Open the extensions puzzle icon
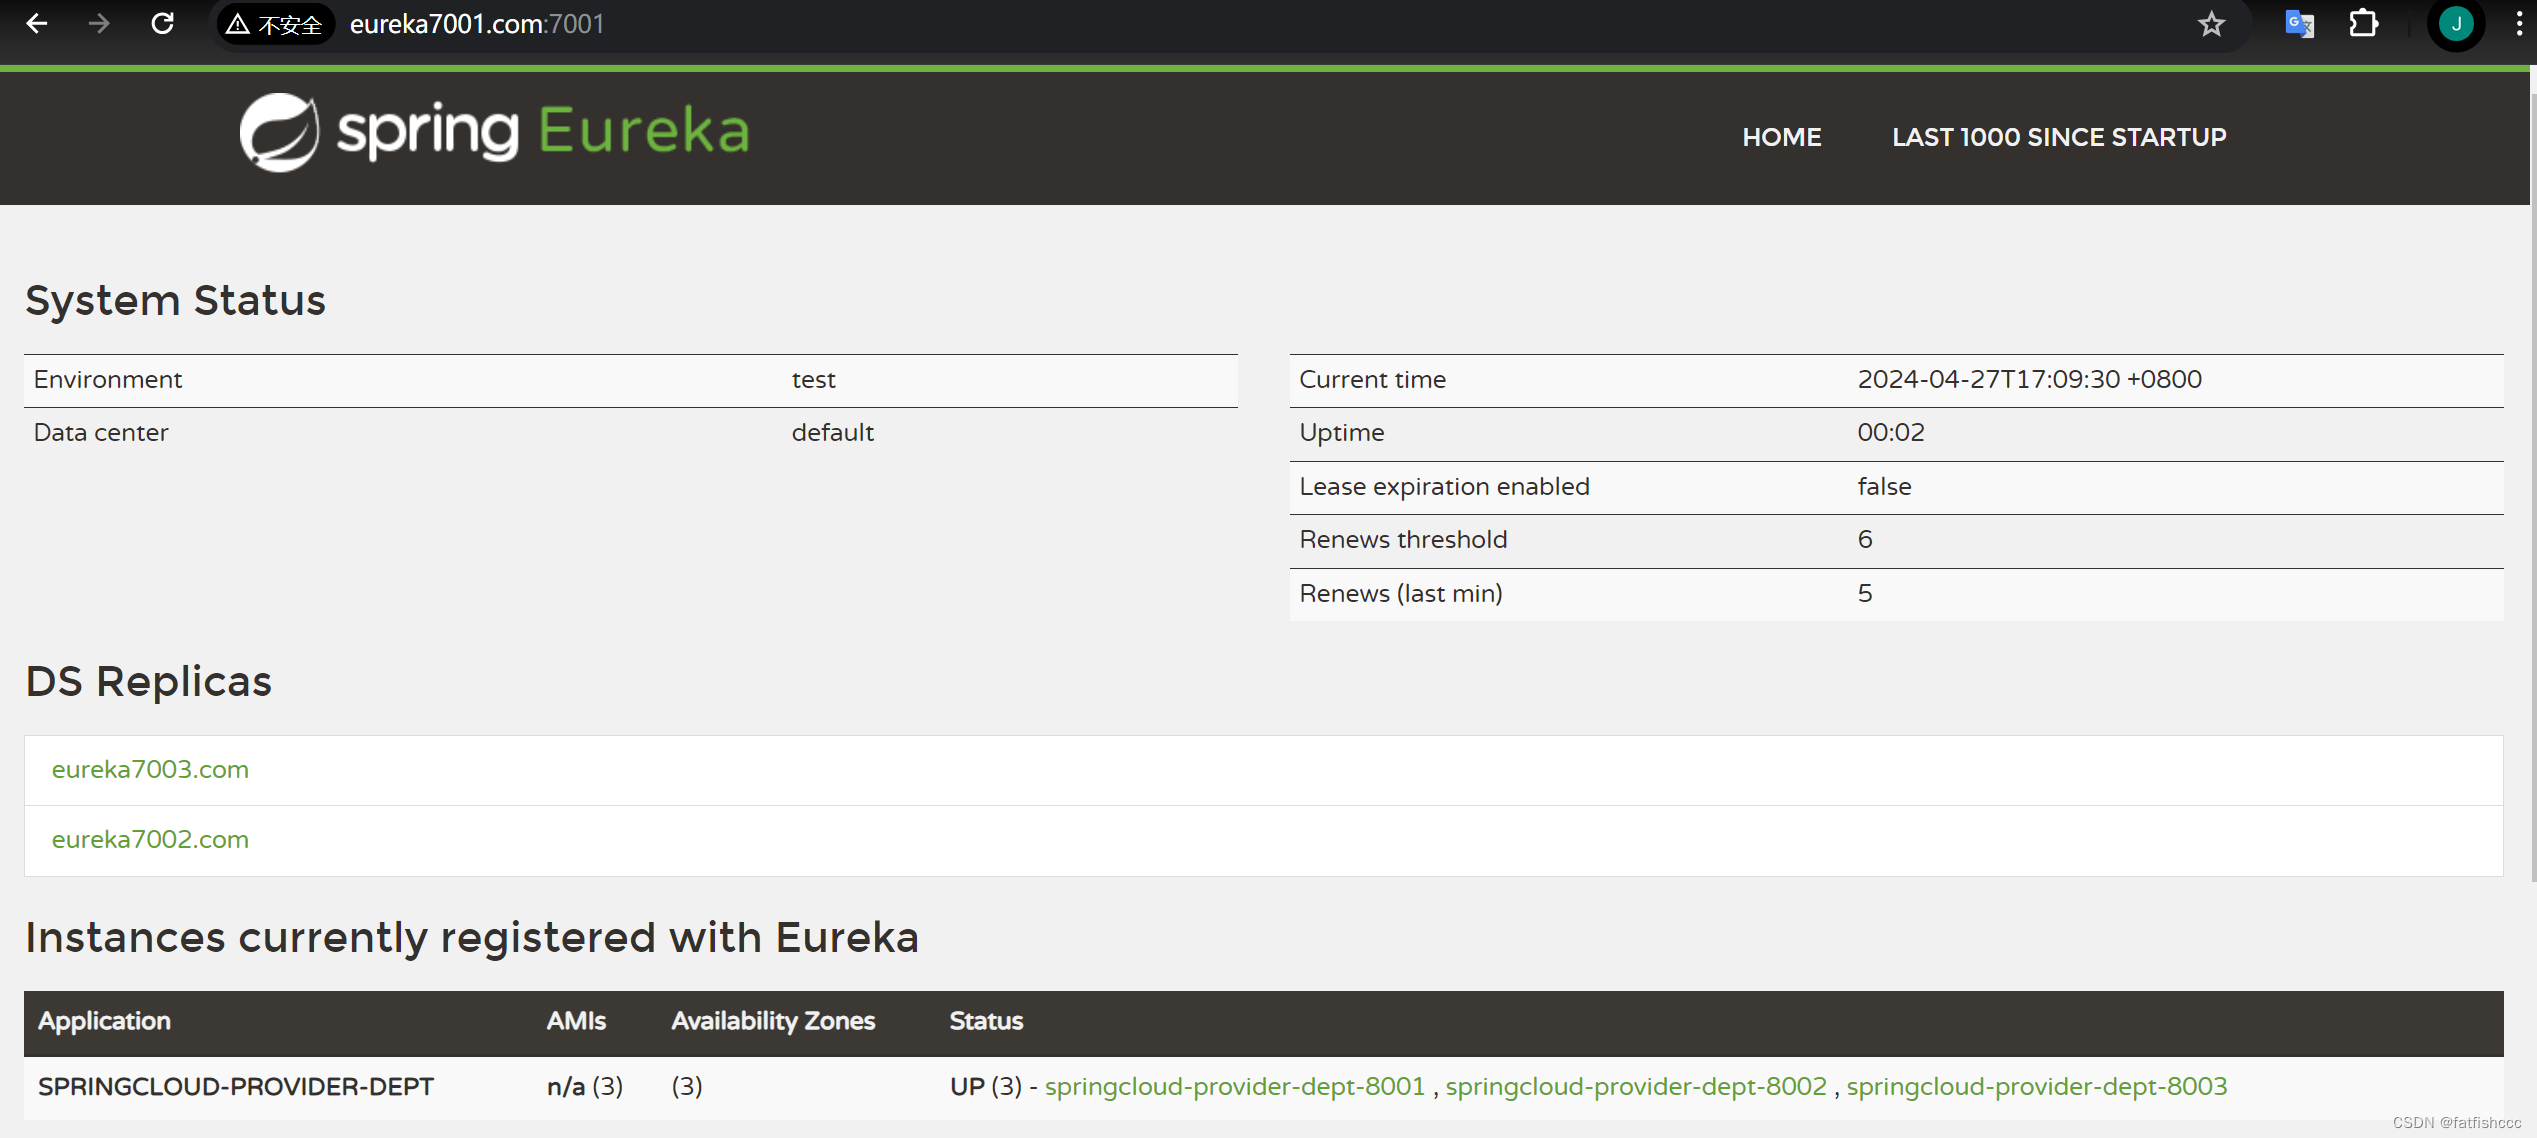Viewport: 2537px width, 1138px height. 2363,24
